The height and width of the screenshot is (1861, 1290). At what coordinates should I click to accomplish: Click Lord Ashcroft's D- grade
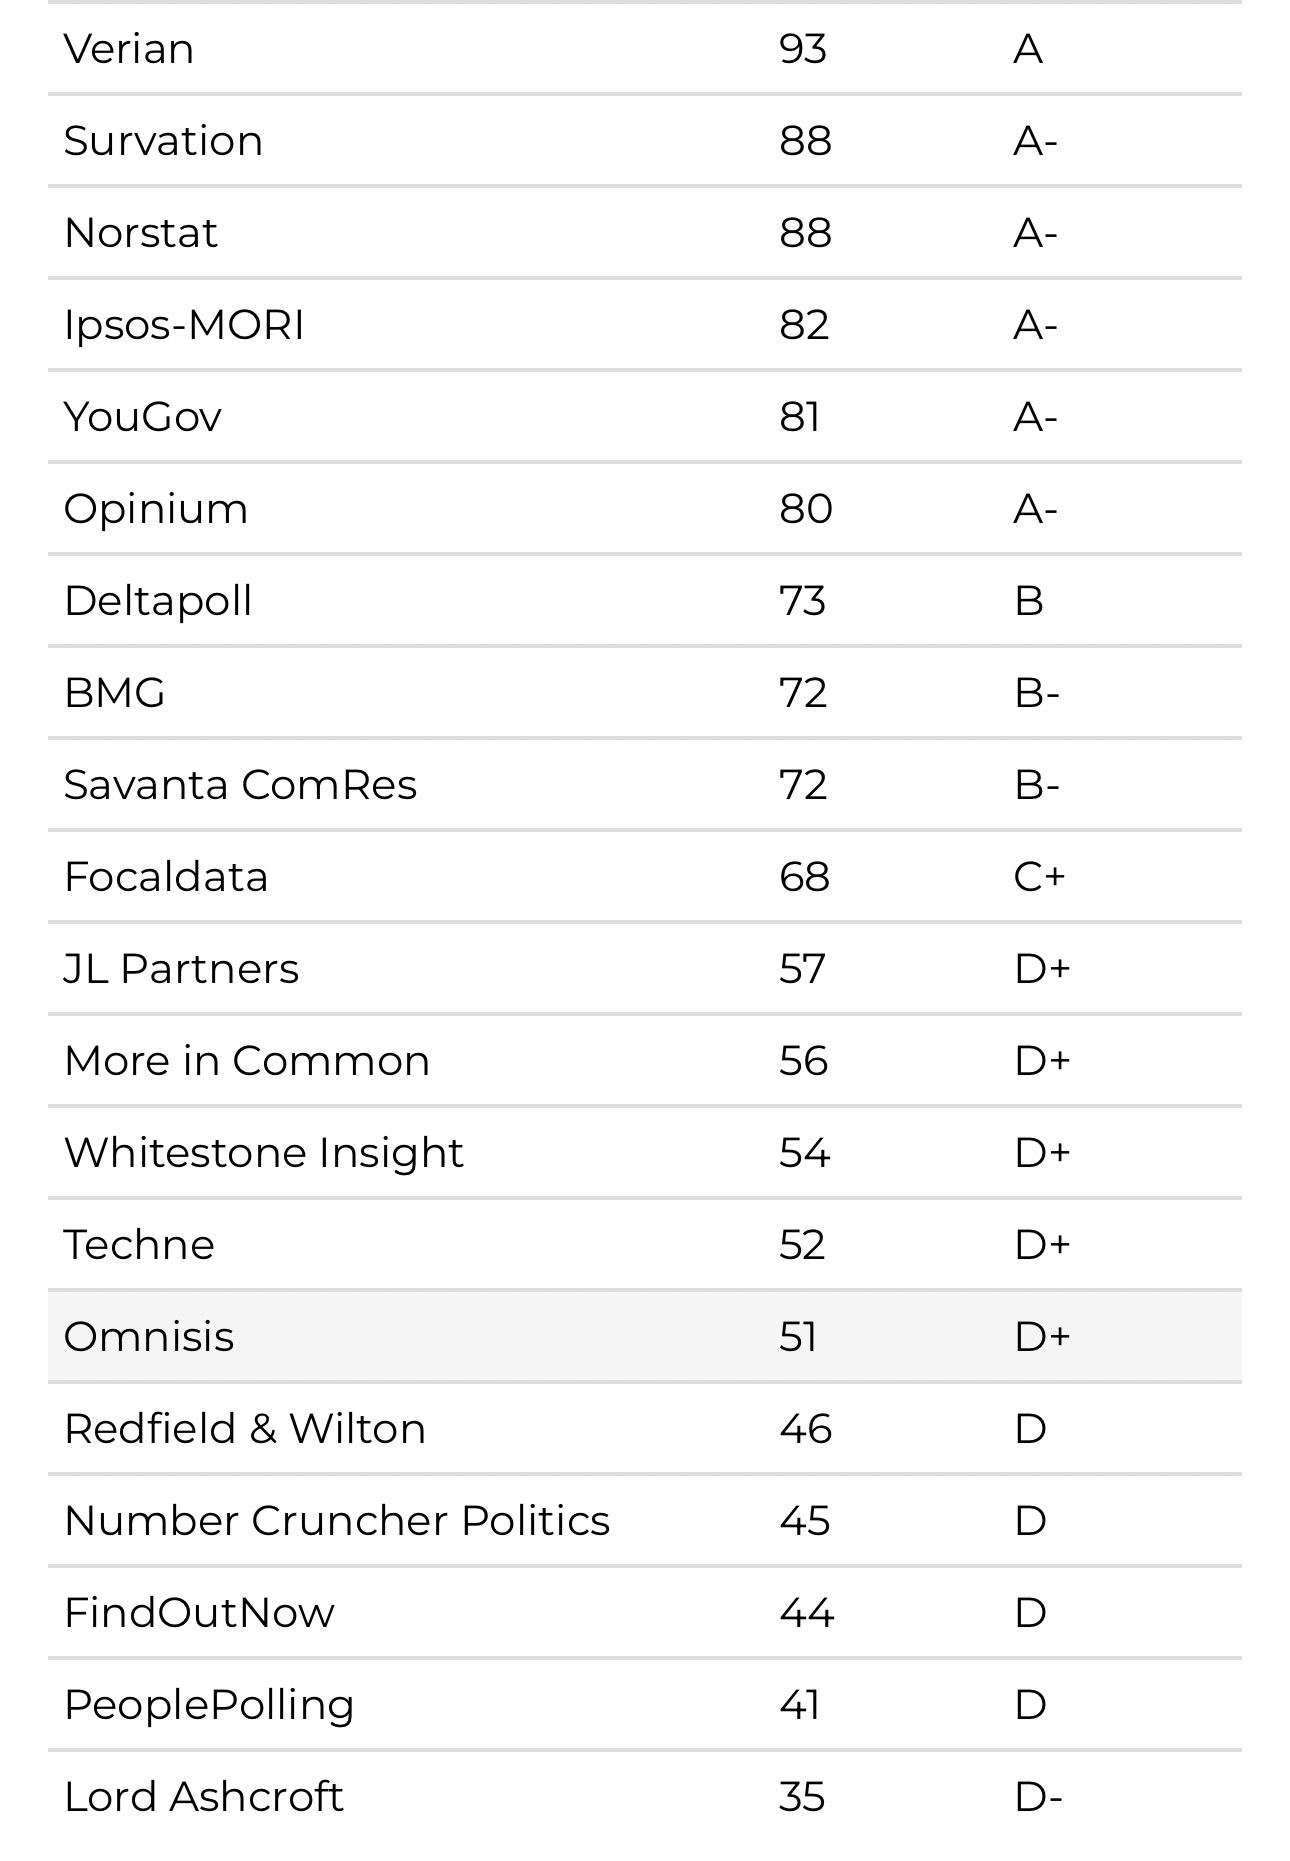(1038, 1797)
